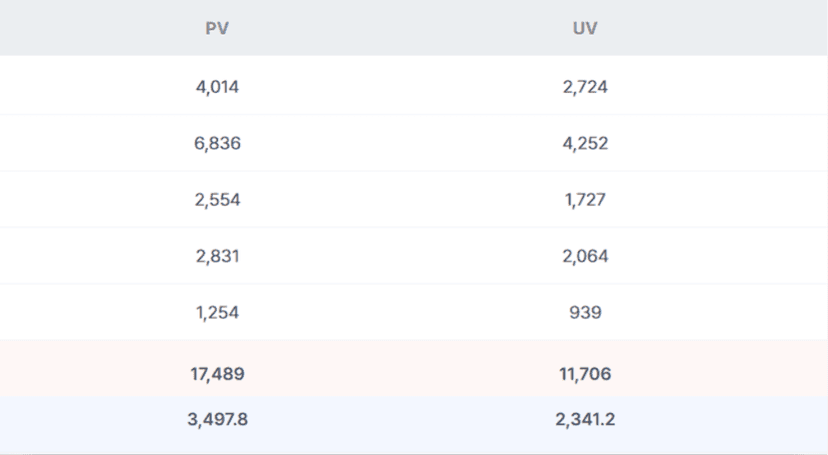Viewport: 828px width, 455px height.
Task: Click the UV total 11,706
Action: click(x=585, y=374)
